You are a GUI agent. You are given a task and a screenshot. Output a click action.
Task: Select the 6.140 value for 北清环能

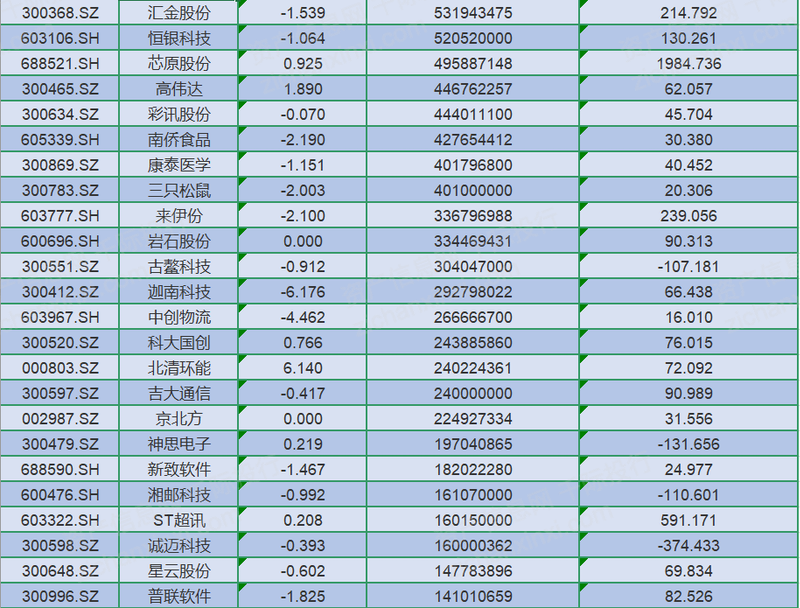(303, 369)
